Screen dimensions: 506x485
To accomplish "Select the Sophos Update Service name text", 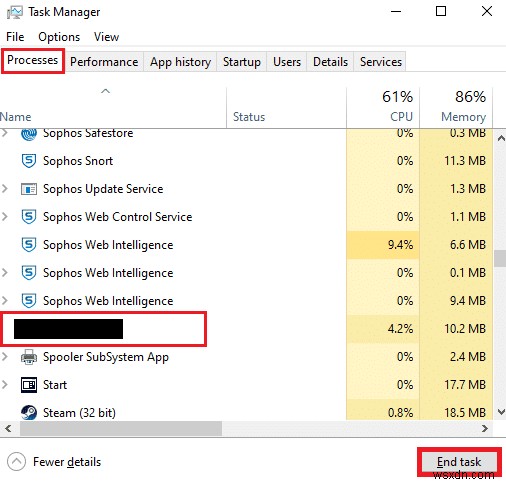I will [x=103, y=189].
